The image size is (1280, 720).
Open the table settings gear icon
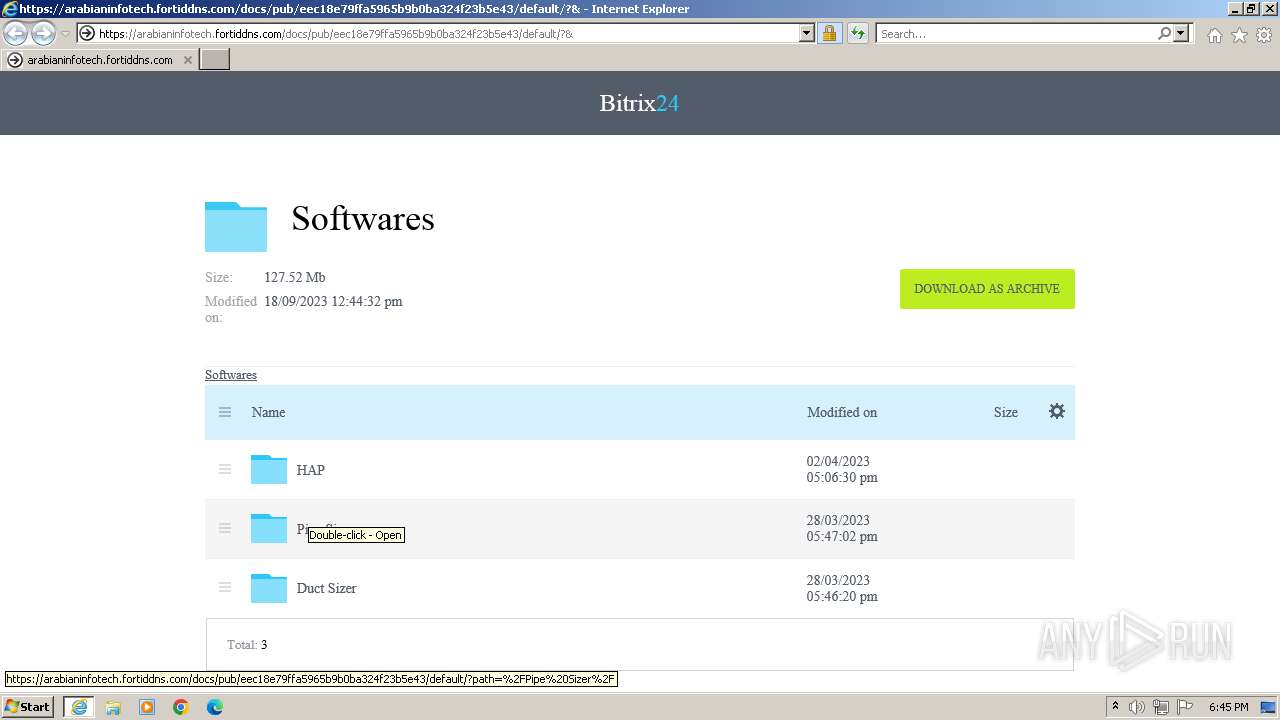click(x=1056, y=411)
